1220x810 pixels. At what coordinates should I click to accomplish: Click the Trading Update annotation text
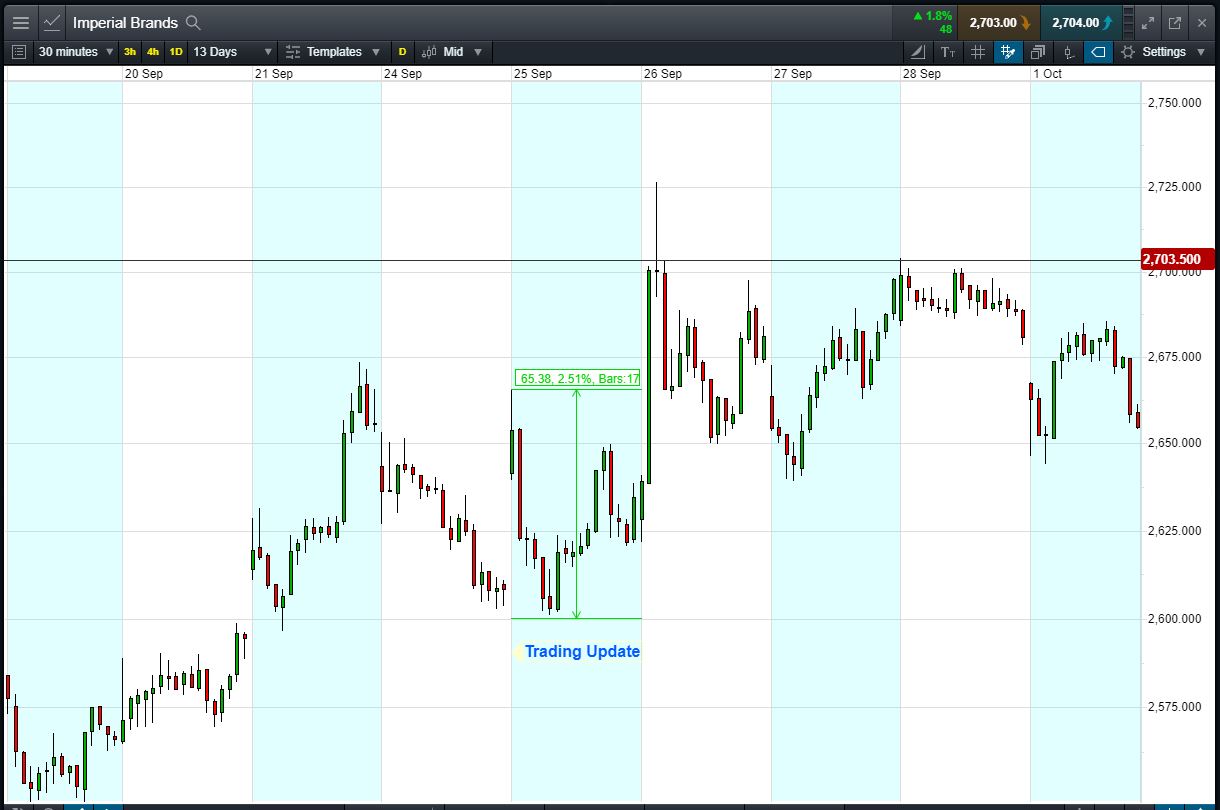(582, 651)
